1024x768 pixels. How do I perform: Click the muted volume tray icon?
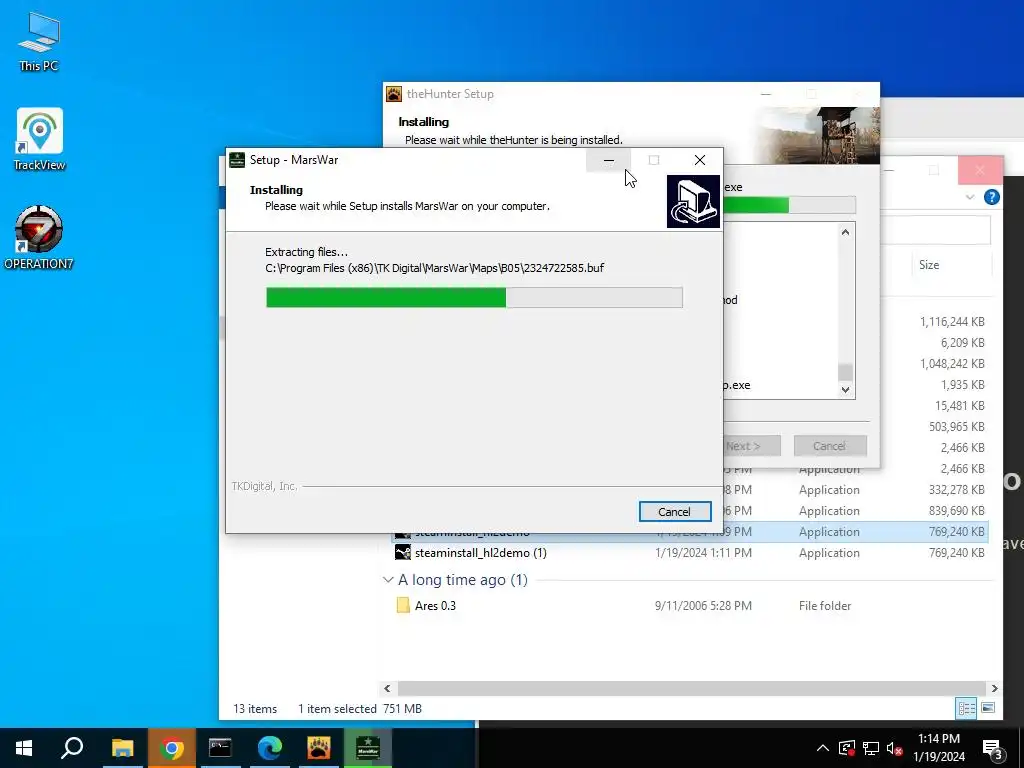coord(895,748)
